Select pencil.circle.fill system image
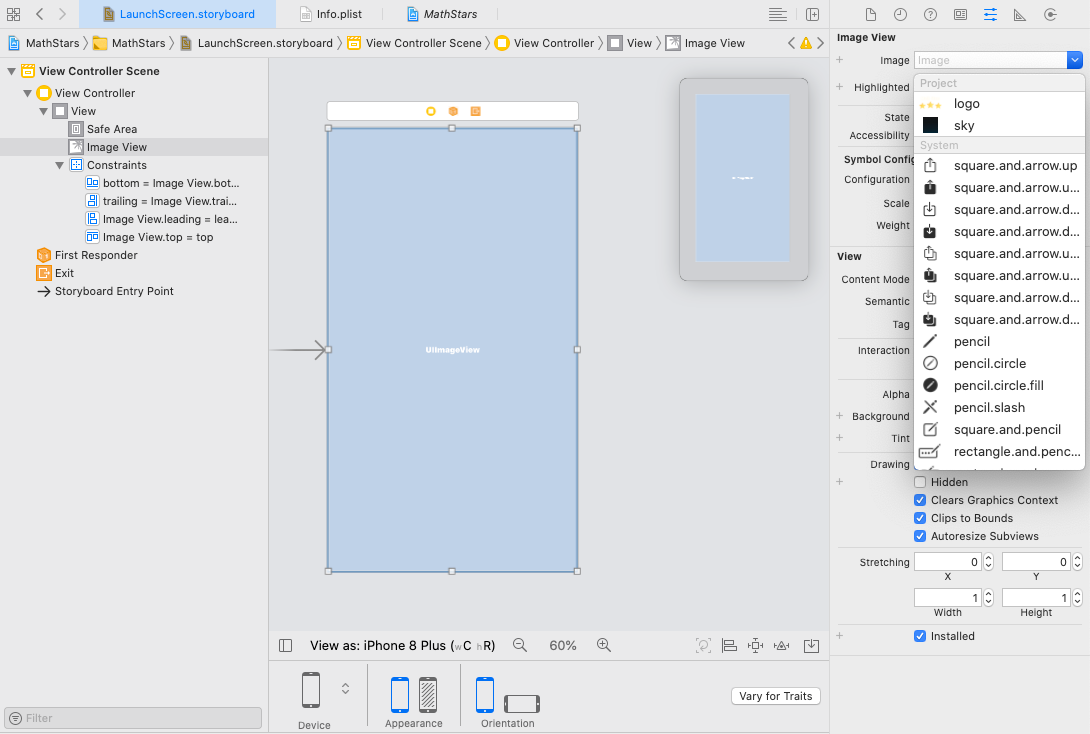1090x734 pixels. [x=1000, y=386]
